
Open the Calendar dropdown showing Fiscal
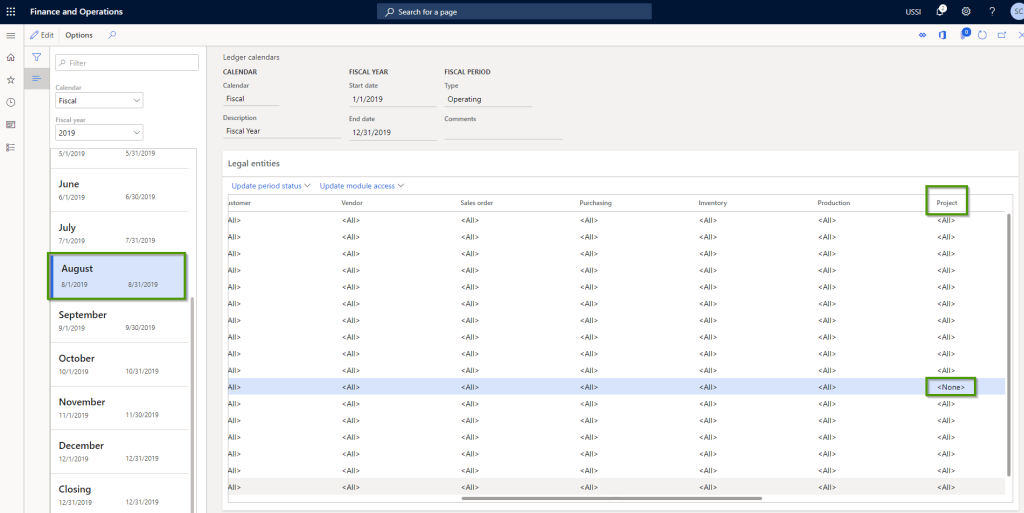[99, 100]
